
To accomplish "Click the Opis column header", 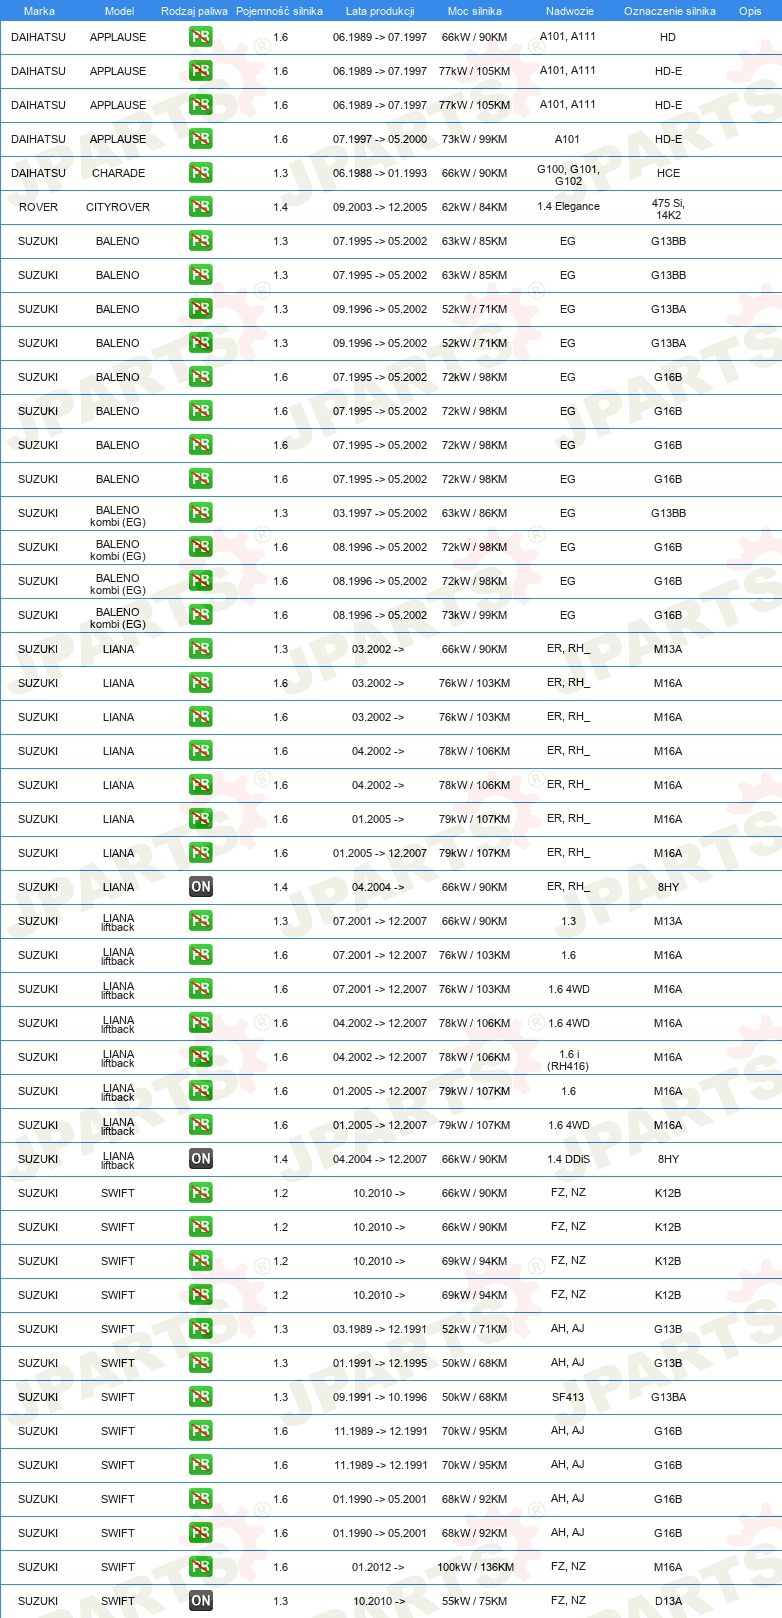I will click(x=750, y=11).
